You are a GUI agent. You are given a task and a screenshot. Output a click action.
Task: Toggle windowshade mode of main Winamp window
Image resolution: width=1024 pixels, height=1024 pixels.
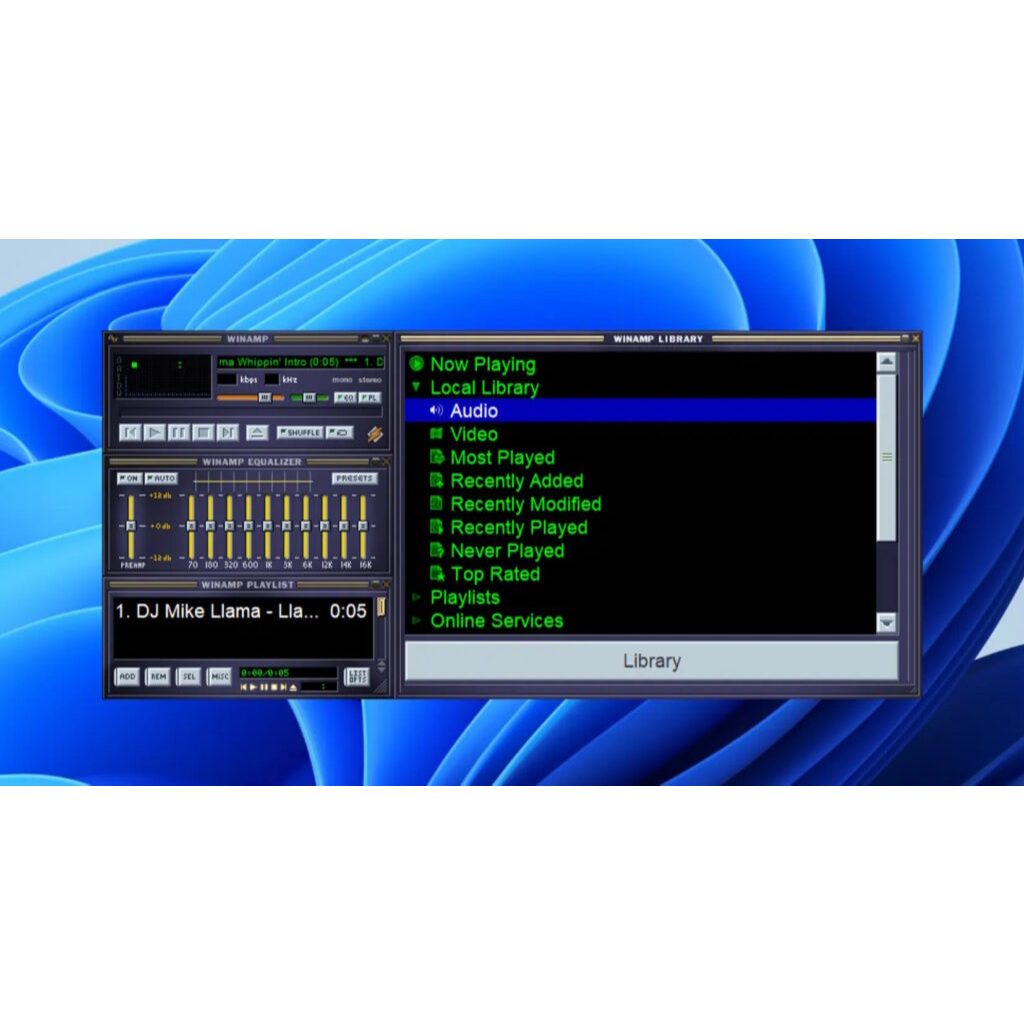[376, 338]
